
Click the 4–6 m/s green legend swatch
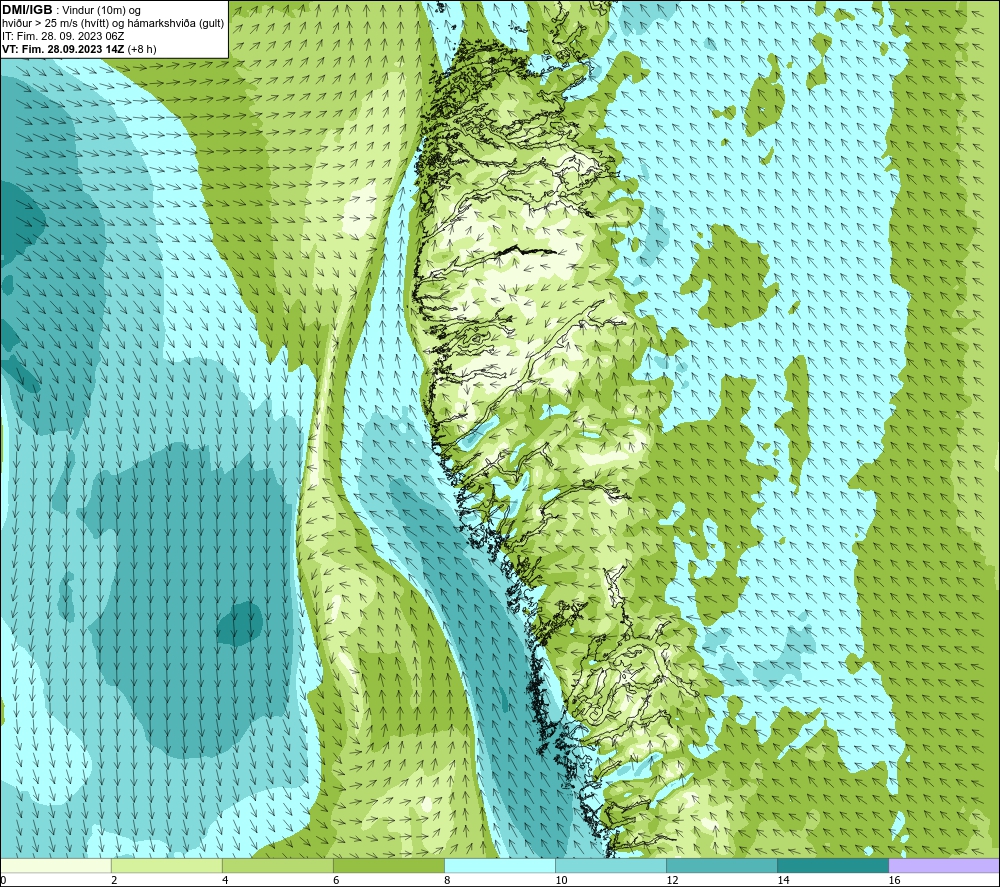pos(278,865)
